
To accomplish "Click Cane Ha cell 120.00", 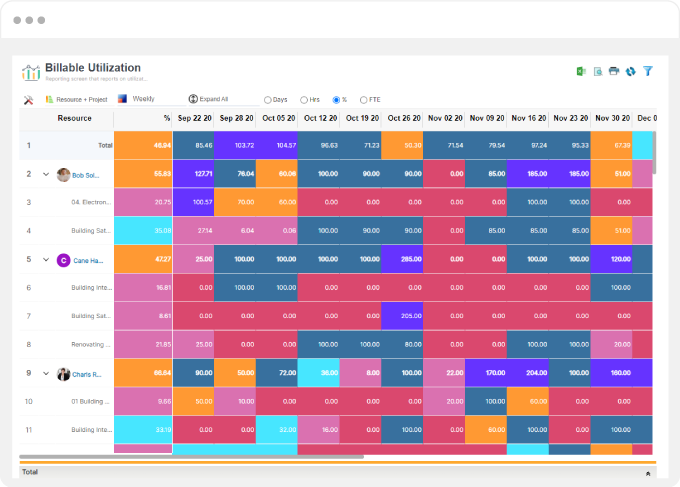I will tap(611, 259).
